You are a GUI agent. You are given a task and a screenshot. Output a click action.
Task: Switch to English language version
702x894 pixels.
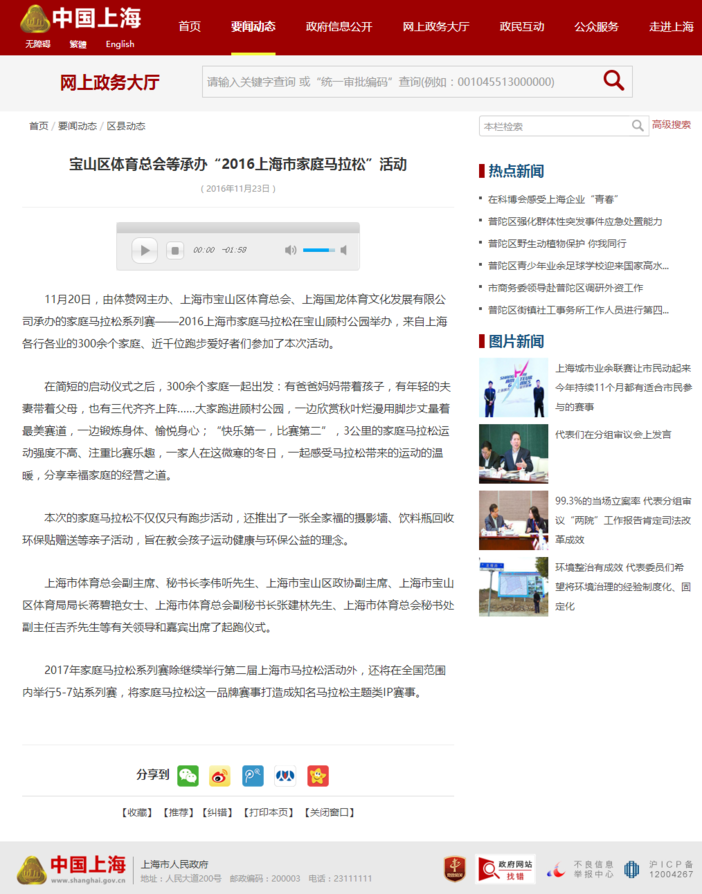(120, 44)
